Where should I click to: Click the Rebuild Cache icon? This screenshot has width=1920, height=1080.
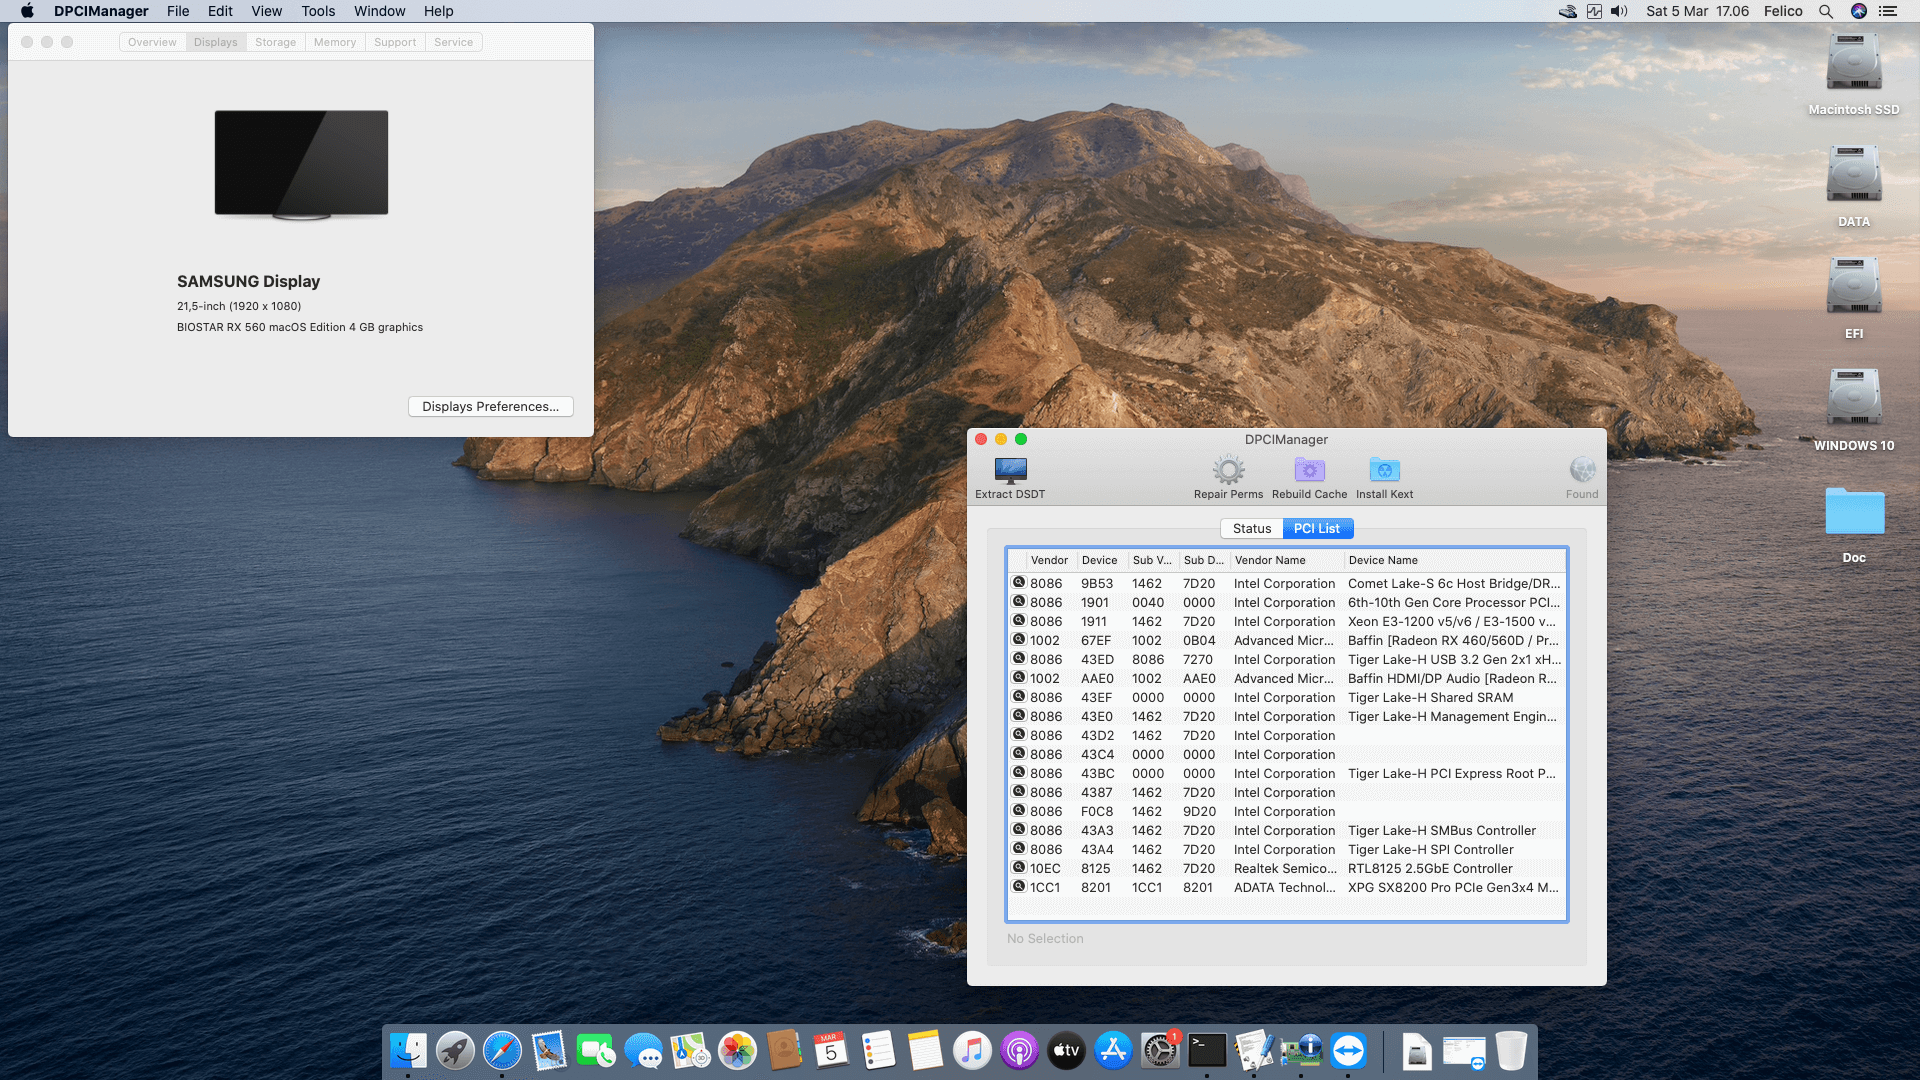tap(1309, 470)
